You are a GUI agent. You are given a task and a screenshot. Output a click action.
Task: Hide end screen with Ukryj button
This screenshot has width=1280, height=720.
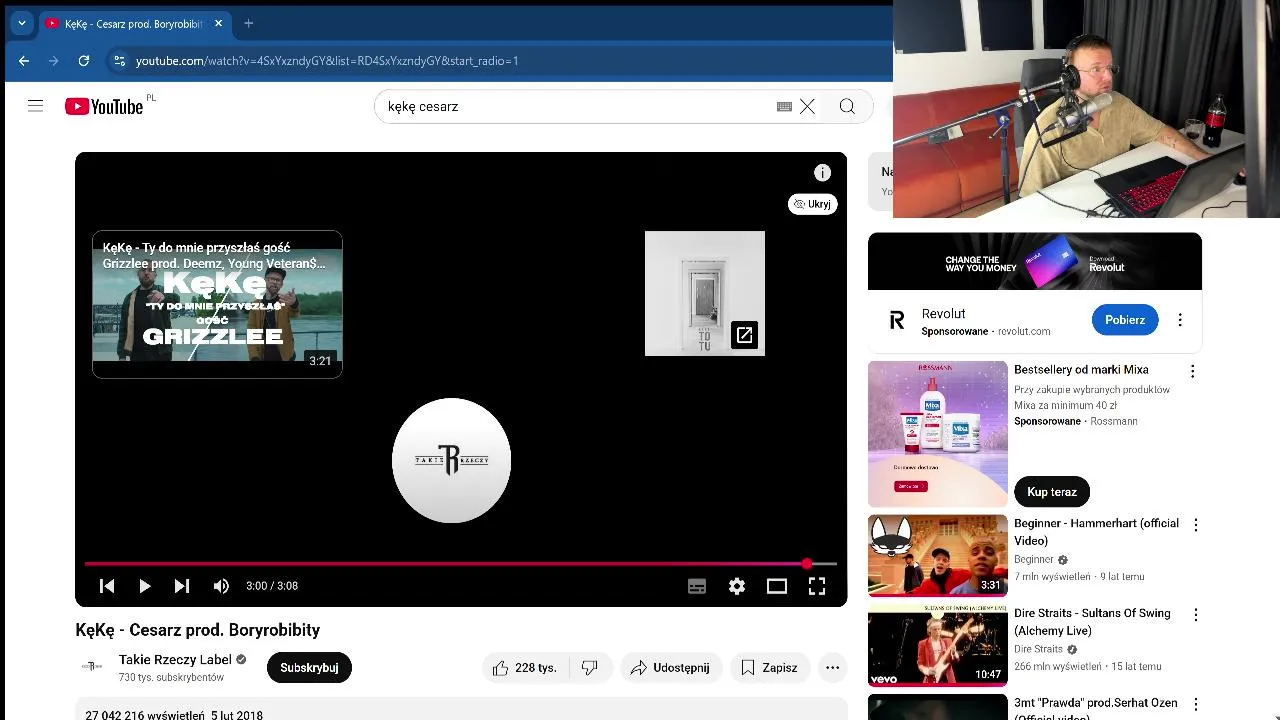point(812,203)
